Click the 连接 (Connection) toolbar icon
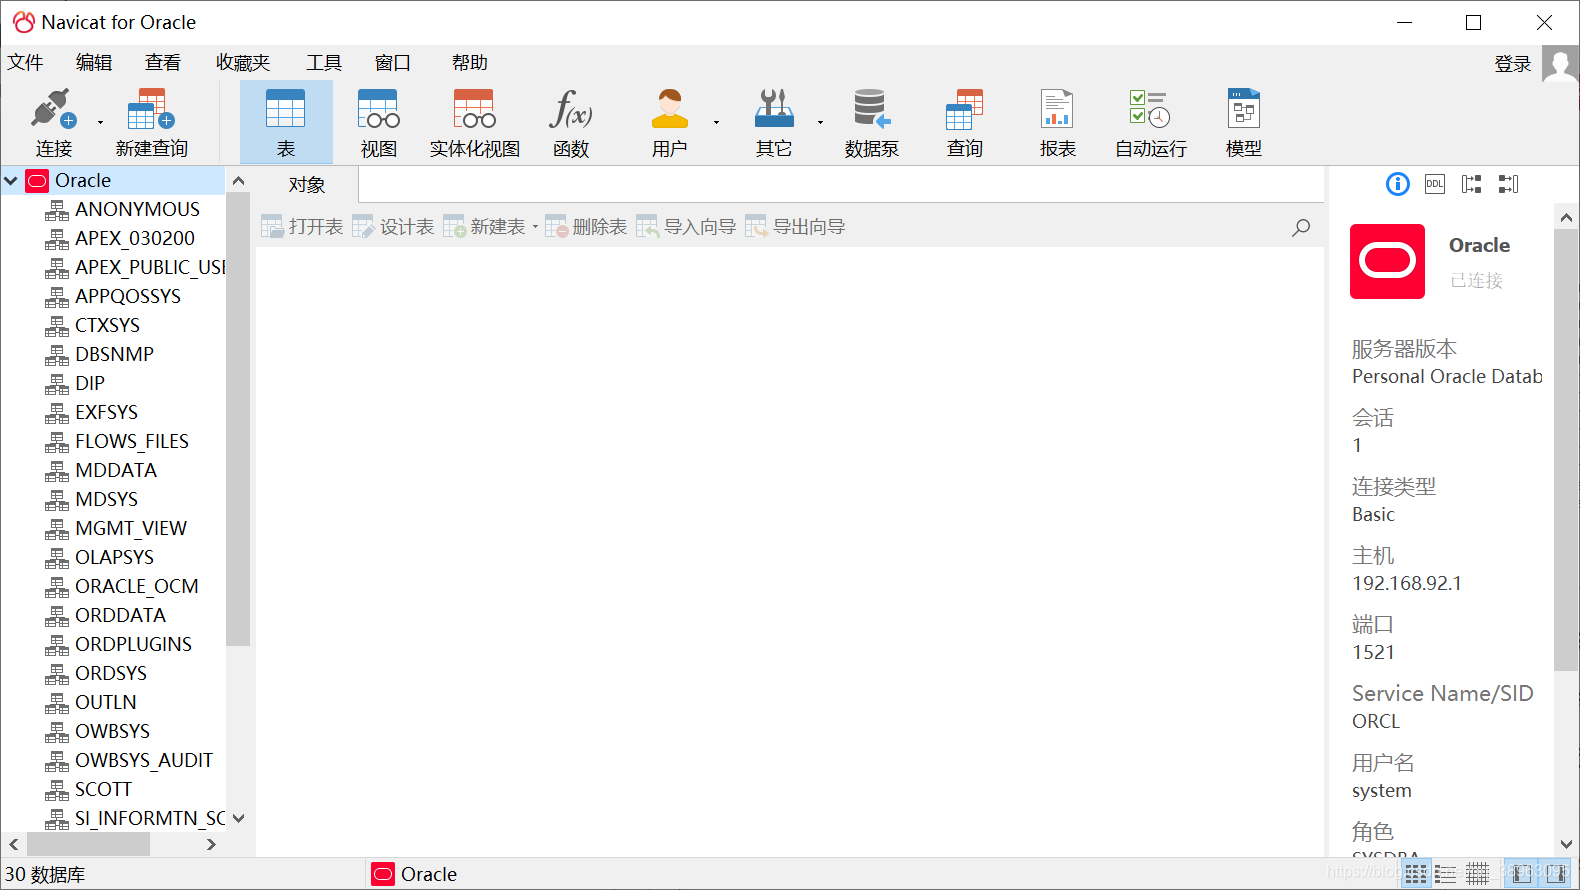The height and width of the screenshot is (890, 1580). 54,122
